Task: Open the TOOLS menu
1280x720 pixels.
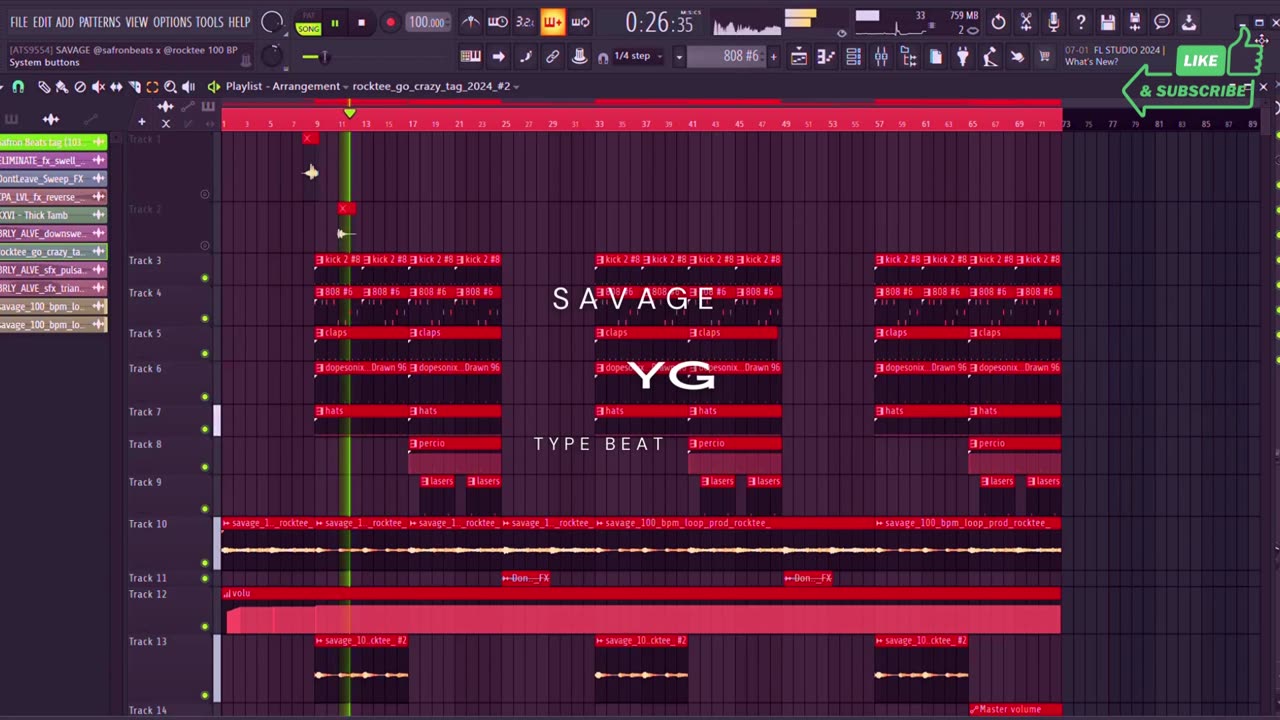Action: 209,22
